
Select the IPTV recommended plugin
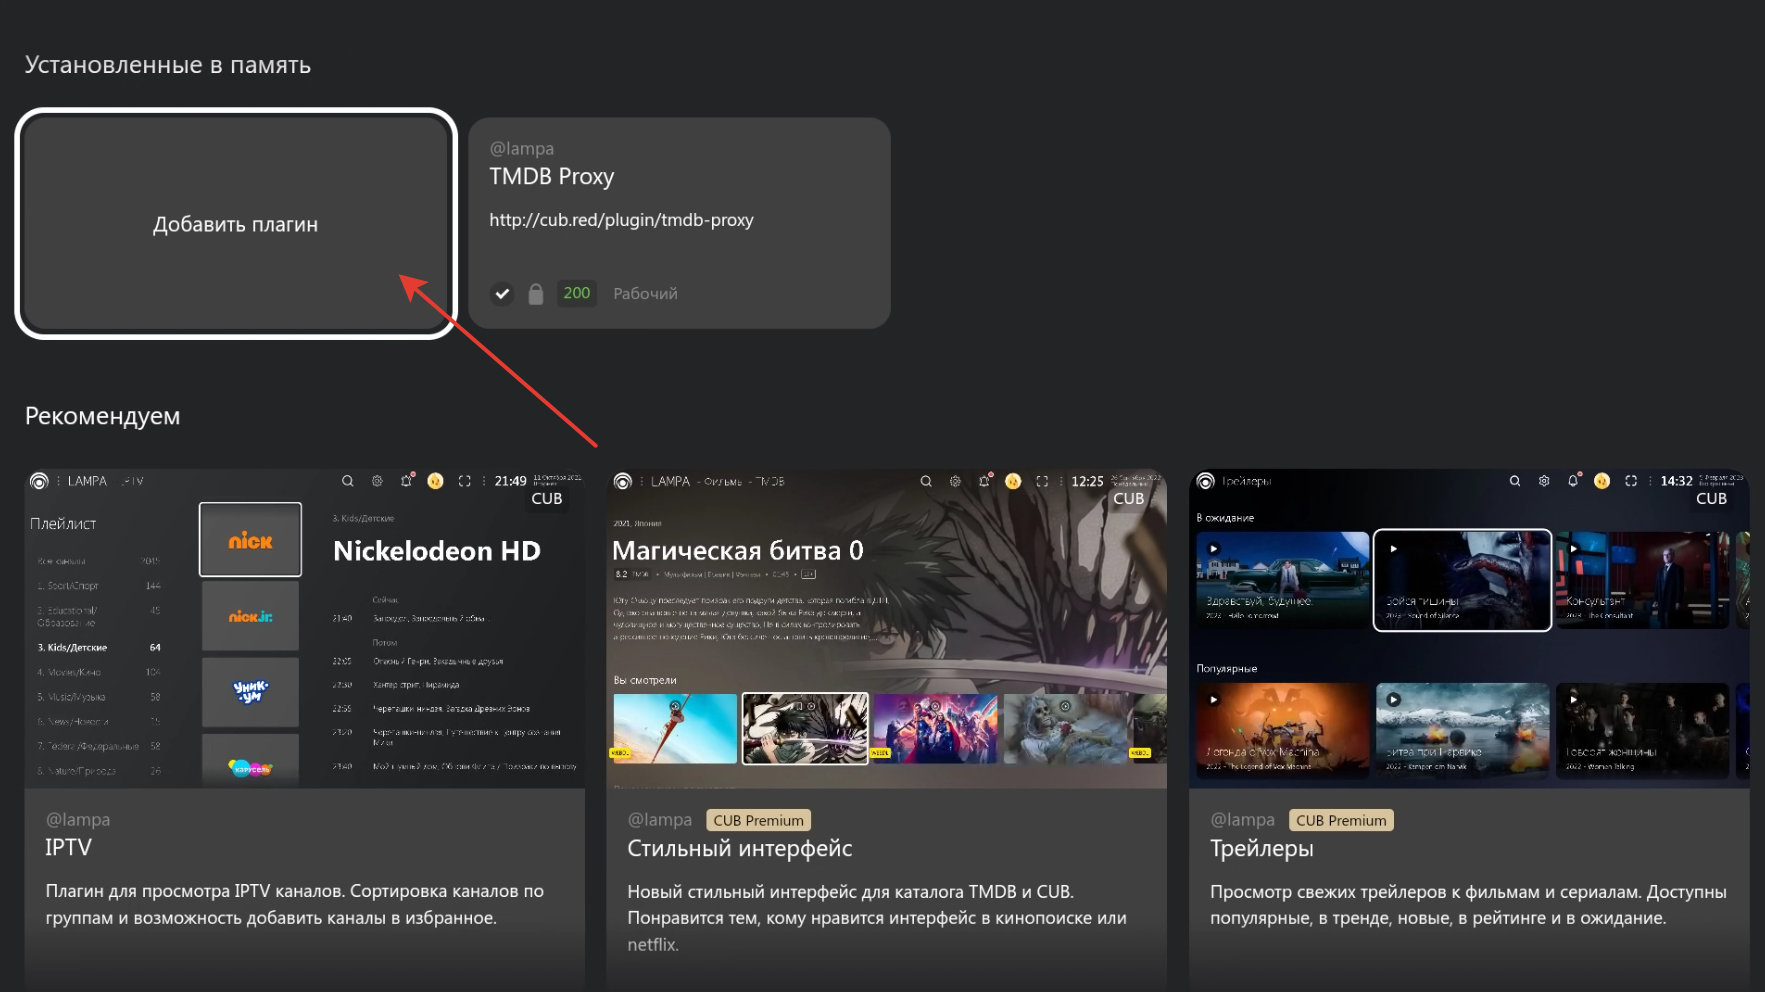305,730
